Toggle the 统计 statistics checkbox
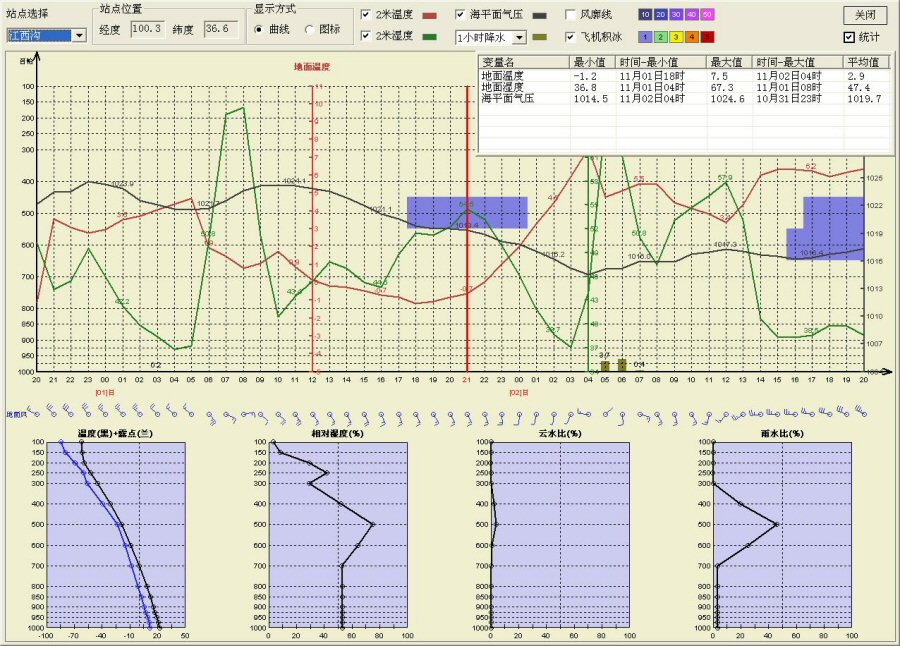 [x=849, y=37]
